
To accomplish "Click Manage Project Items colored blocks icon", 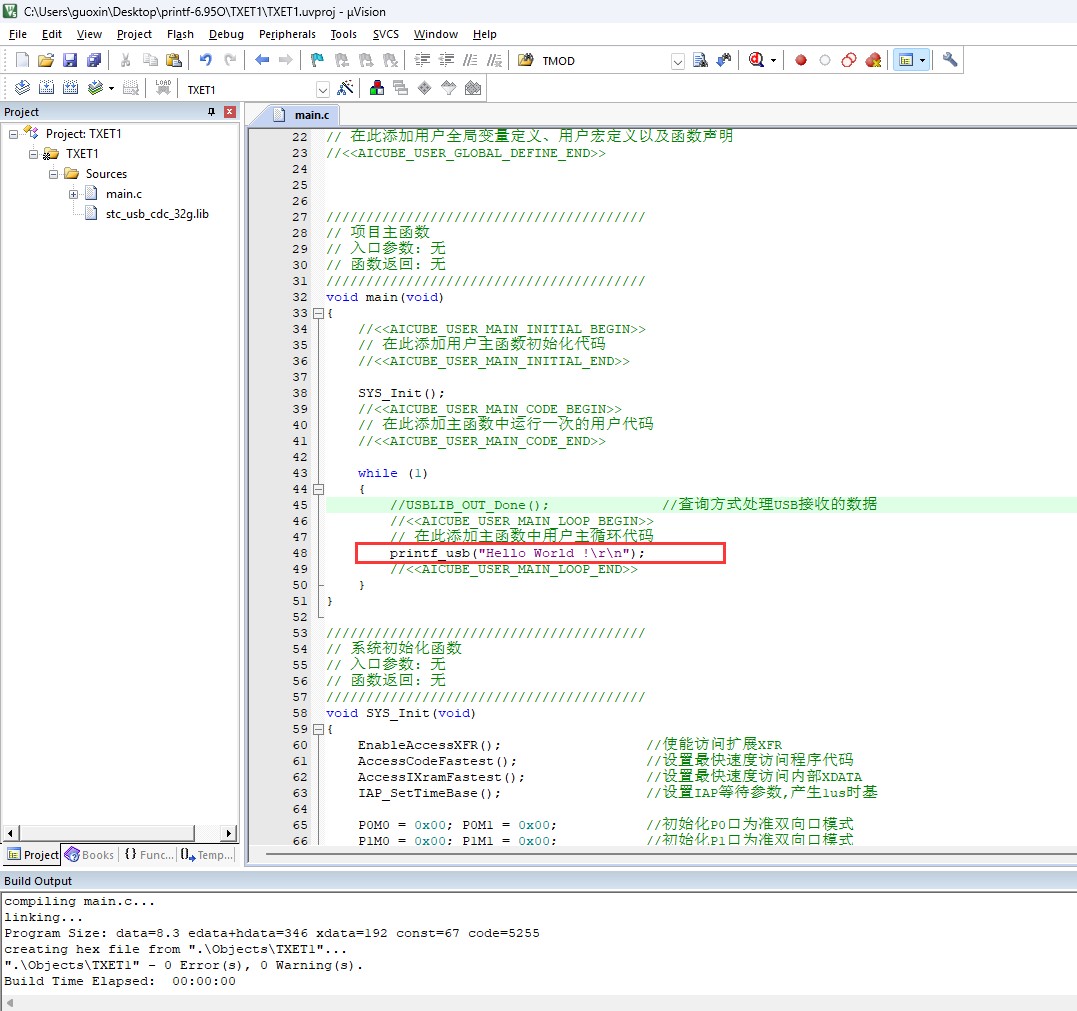I will coord(377,88).
